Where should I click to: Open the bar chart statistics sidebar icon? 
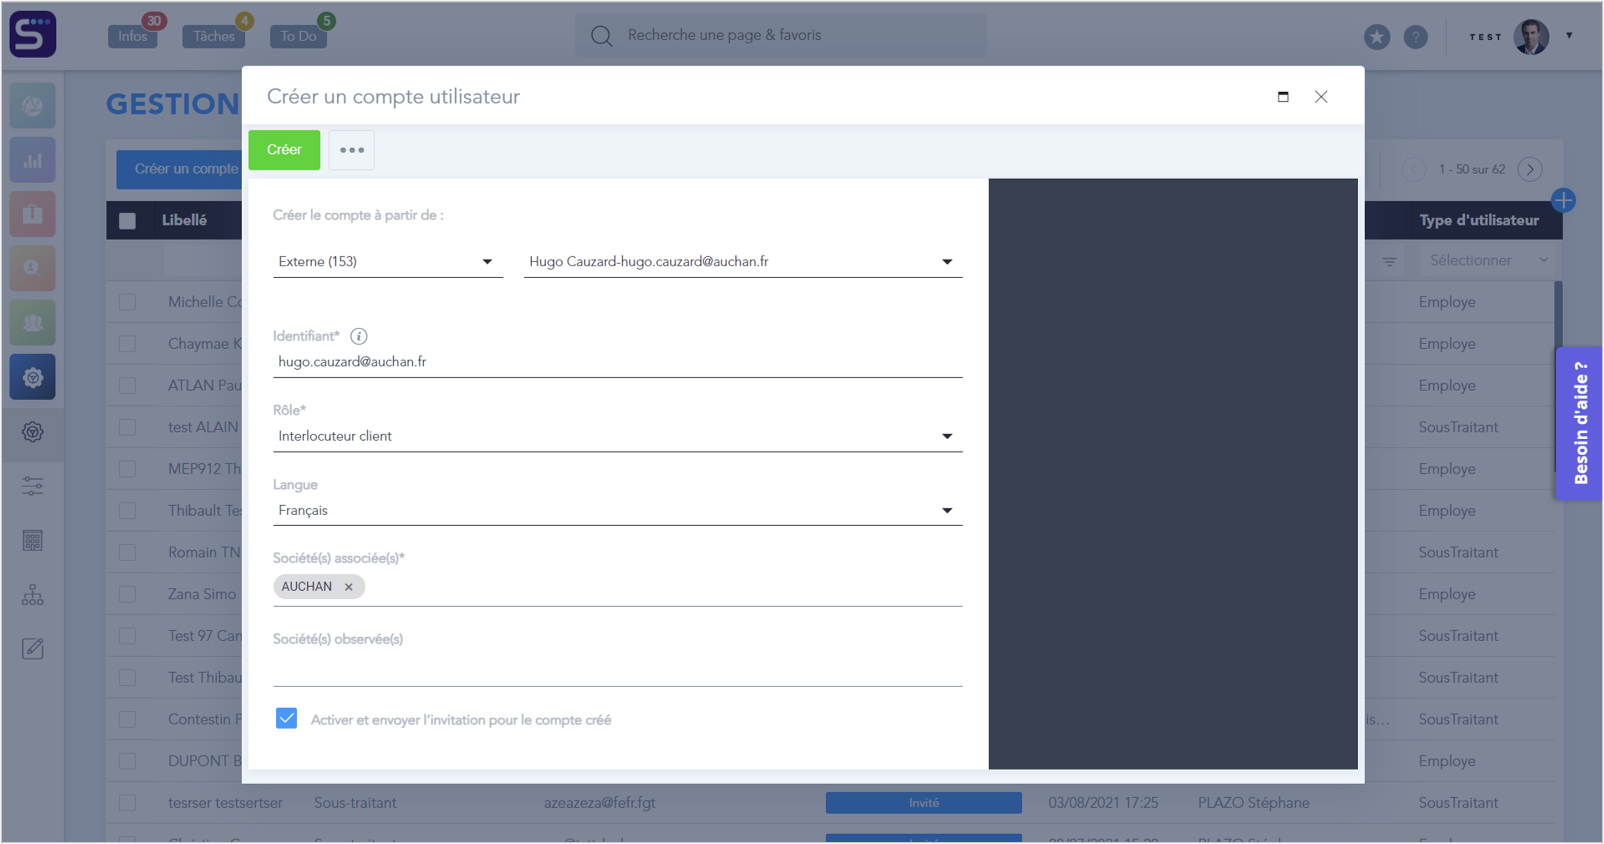33,160
